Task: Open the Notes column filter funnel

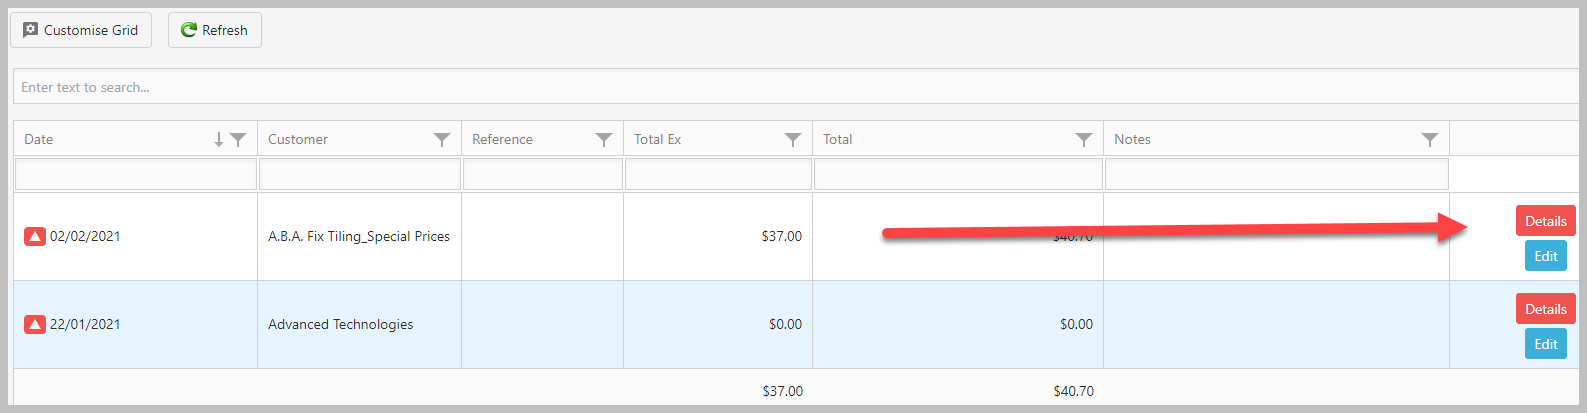Action: tap(1430, 140)
